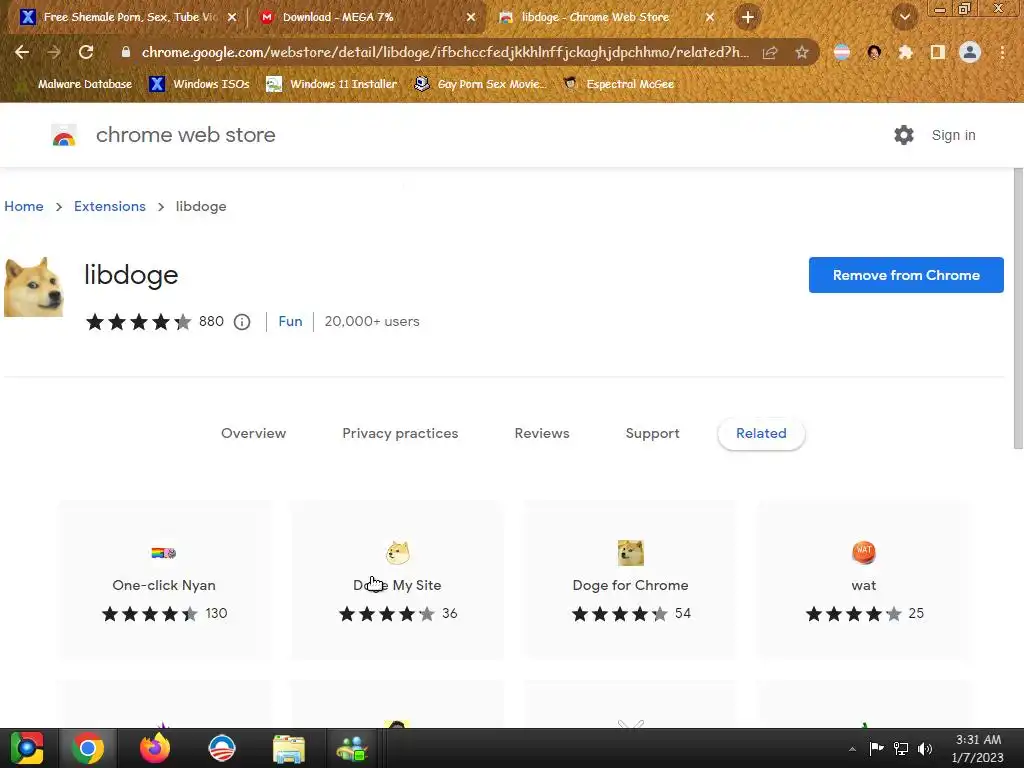Viewport: 1024px width, 768px height.
Task: Open the wat extension red button icon
Action: pyautogui.click(x=863, y=552)
